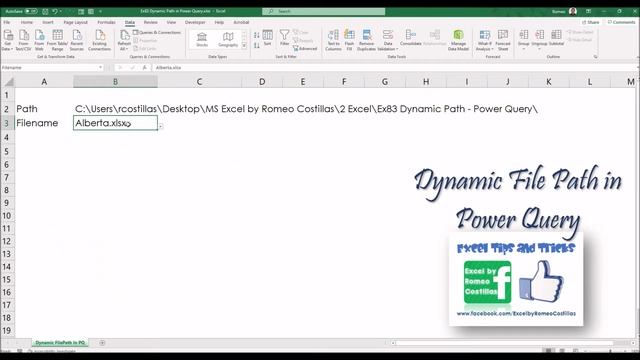
Task: Open Data Validation dropdown
Action: pyautogui.click(x=388, y=40)
